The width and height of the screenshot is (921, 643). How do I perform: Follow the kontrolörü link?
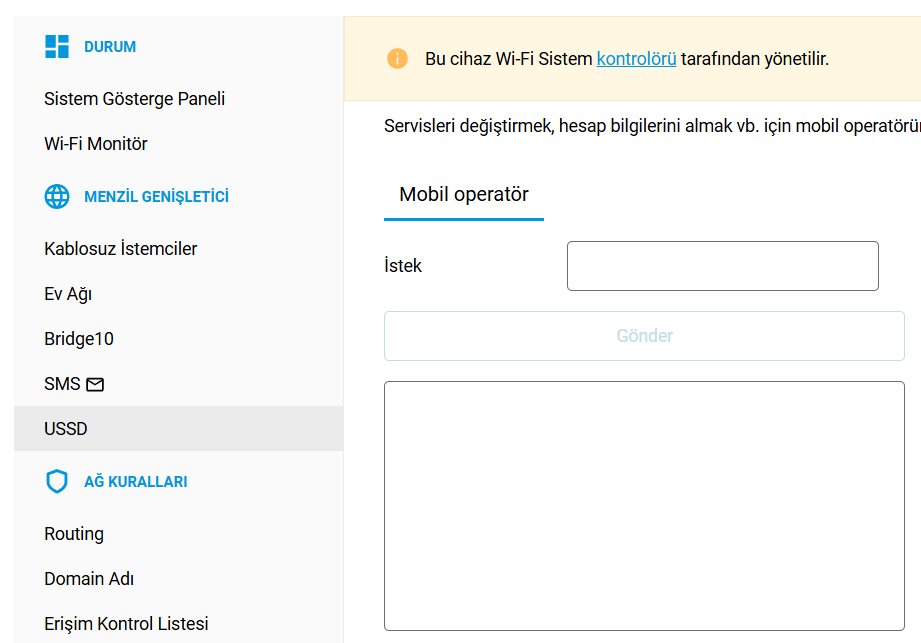tap(636, 59)
